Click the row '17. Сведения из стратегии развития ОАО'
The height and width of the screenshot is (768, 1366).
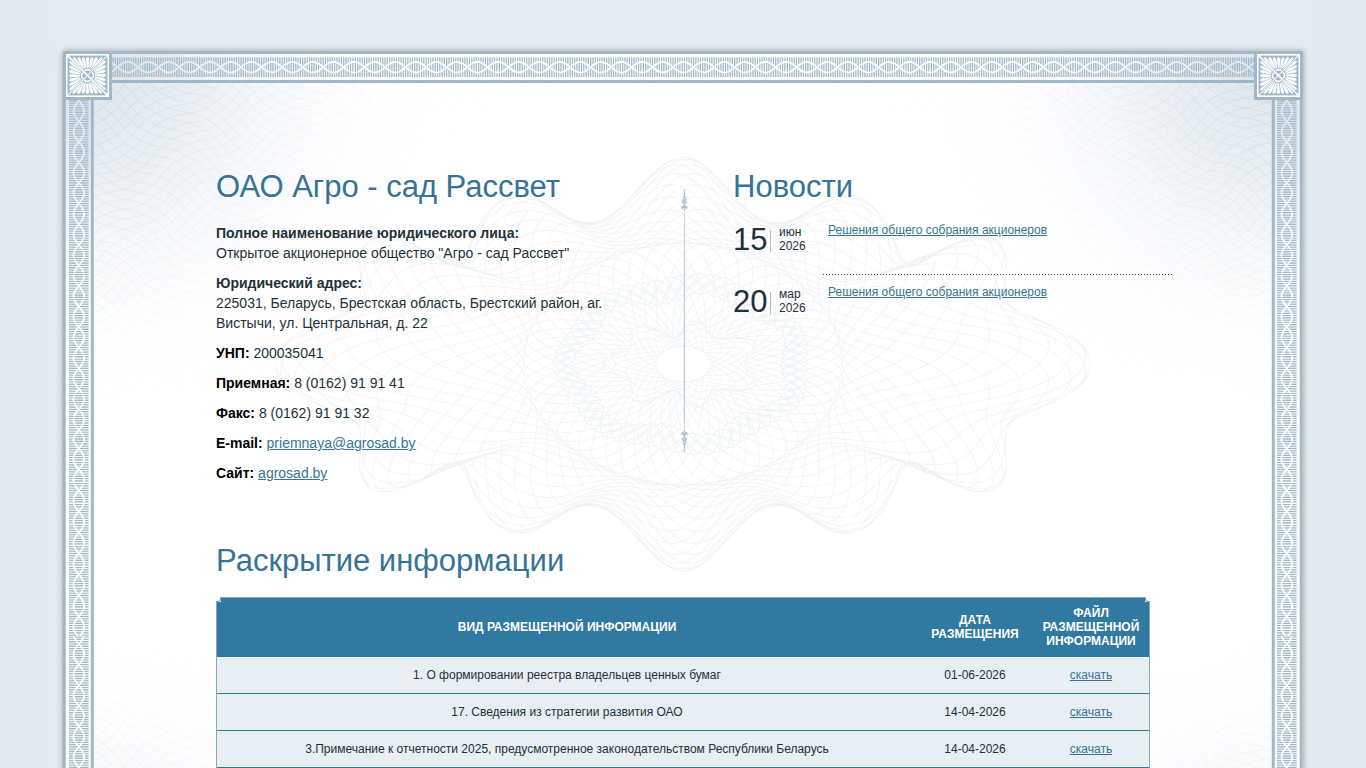click(683, 712)
